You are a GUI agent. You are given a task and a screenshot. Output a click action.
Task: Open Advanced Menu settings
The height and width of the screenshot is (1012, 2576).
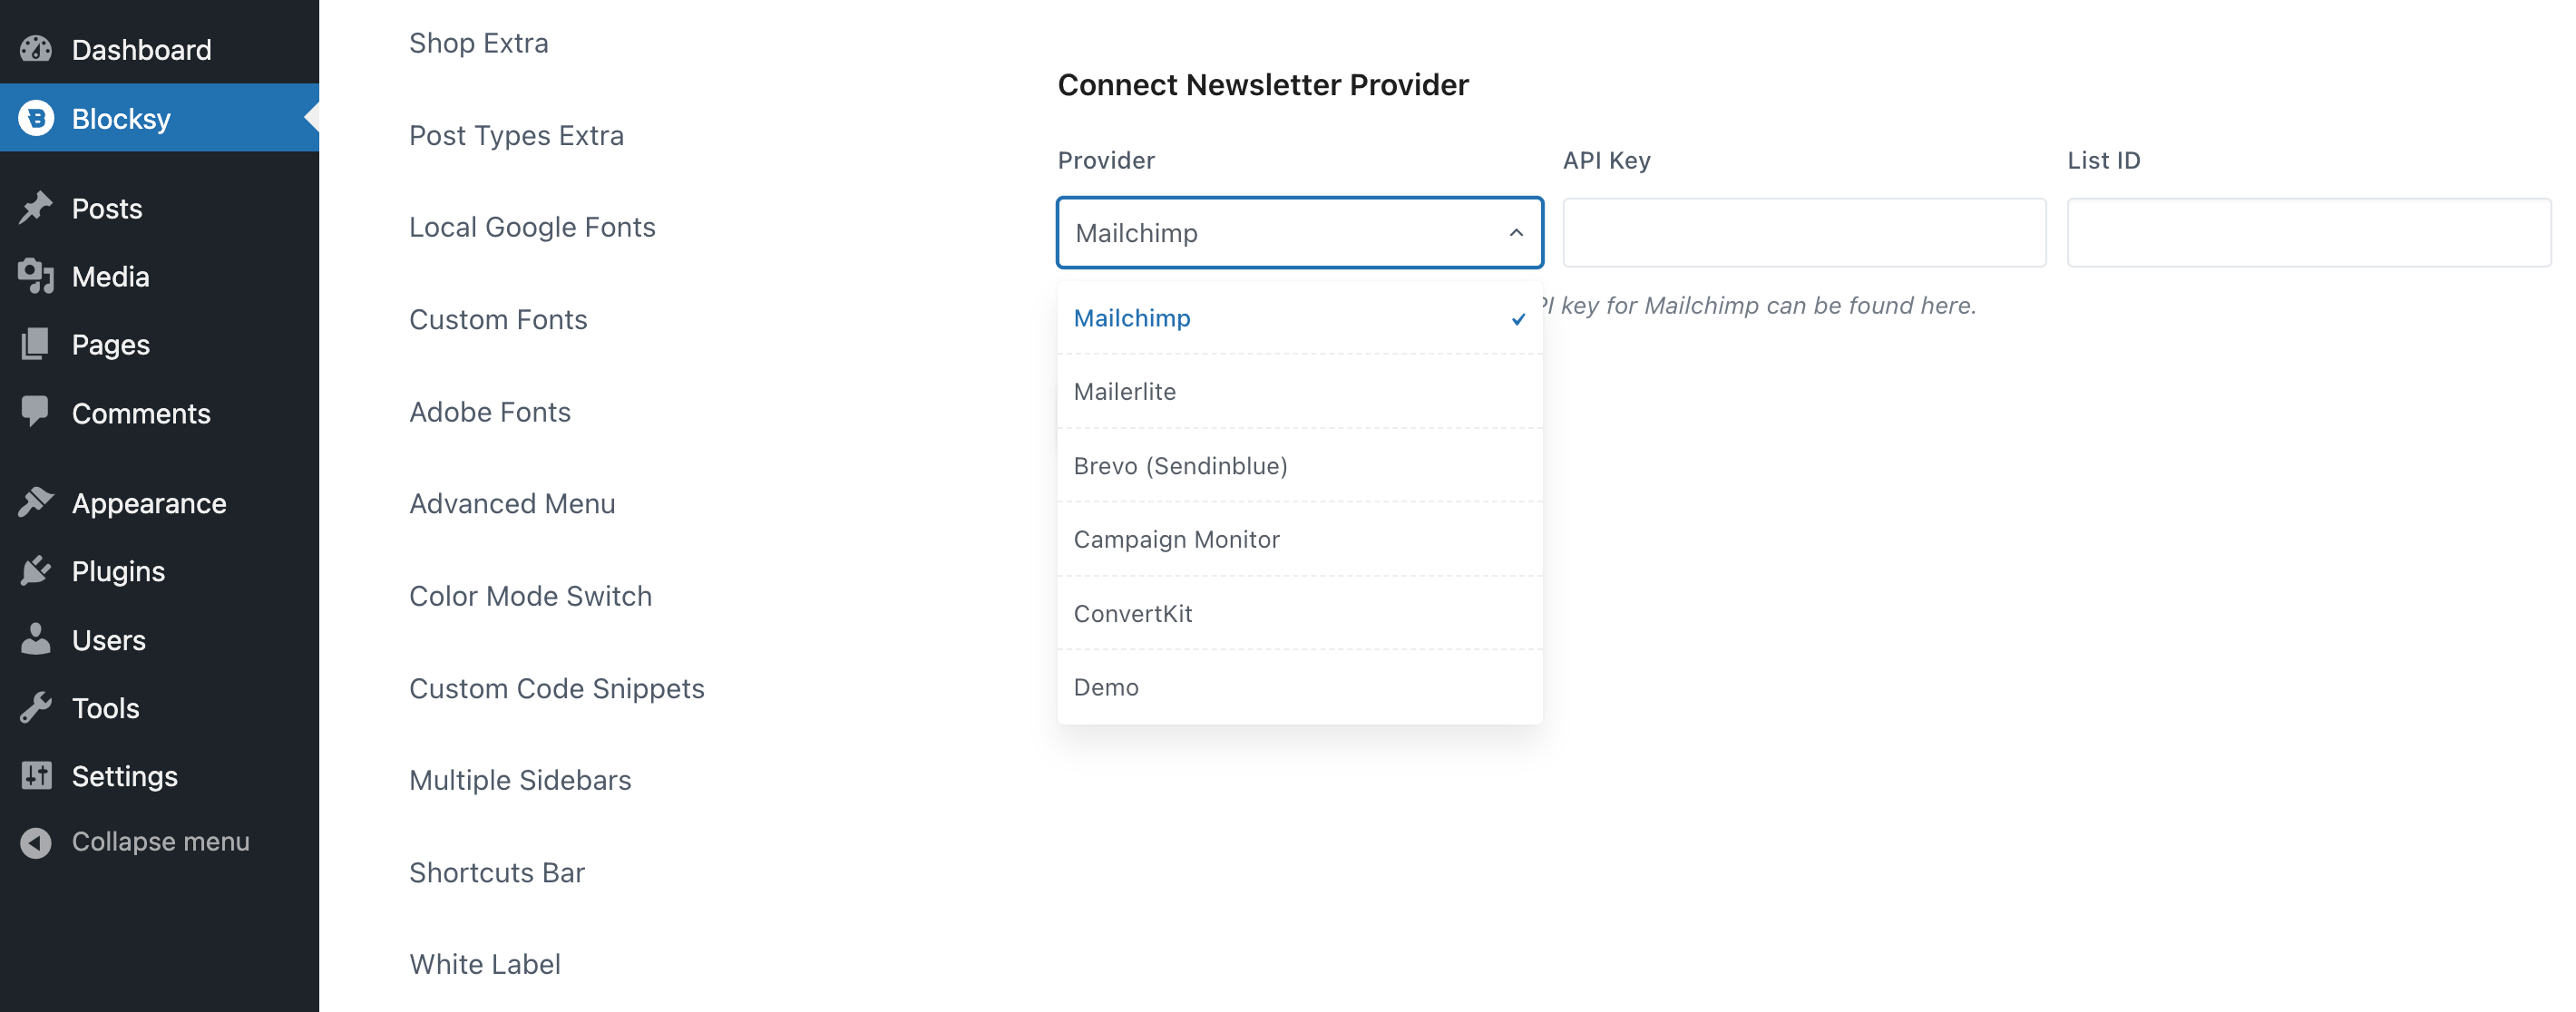(x=511, y=504)
